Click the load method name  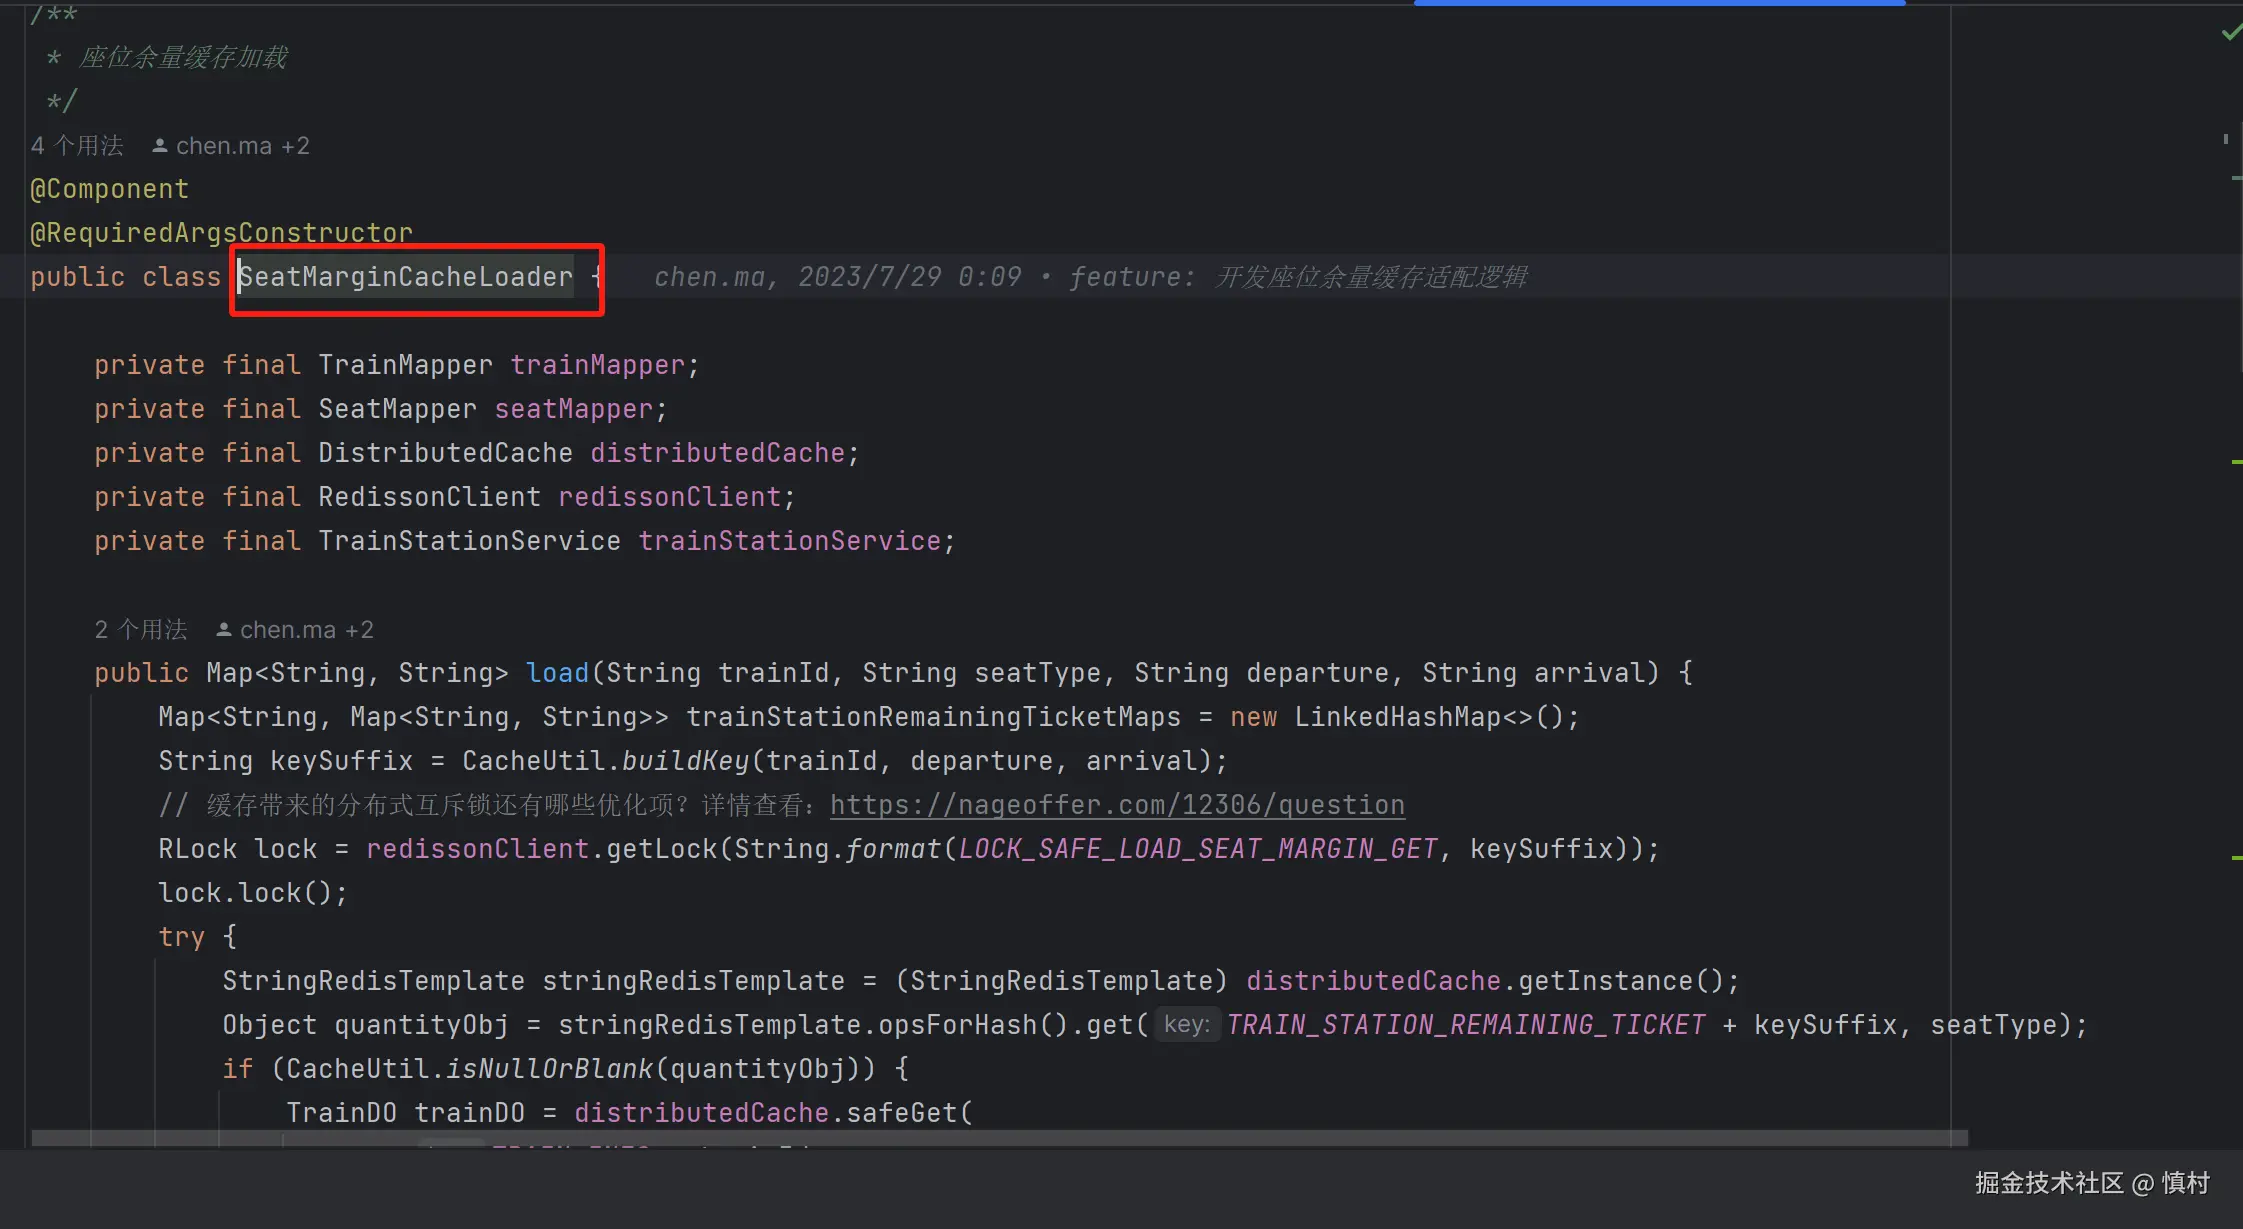(557, 673)
